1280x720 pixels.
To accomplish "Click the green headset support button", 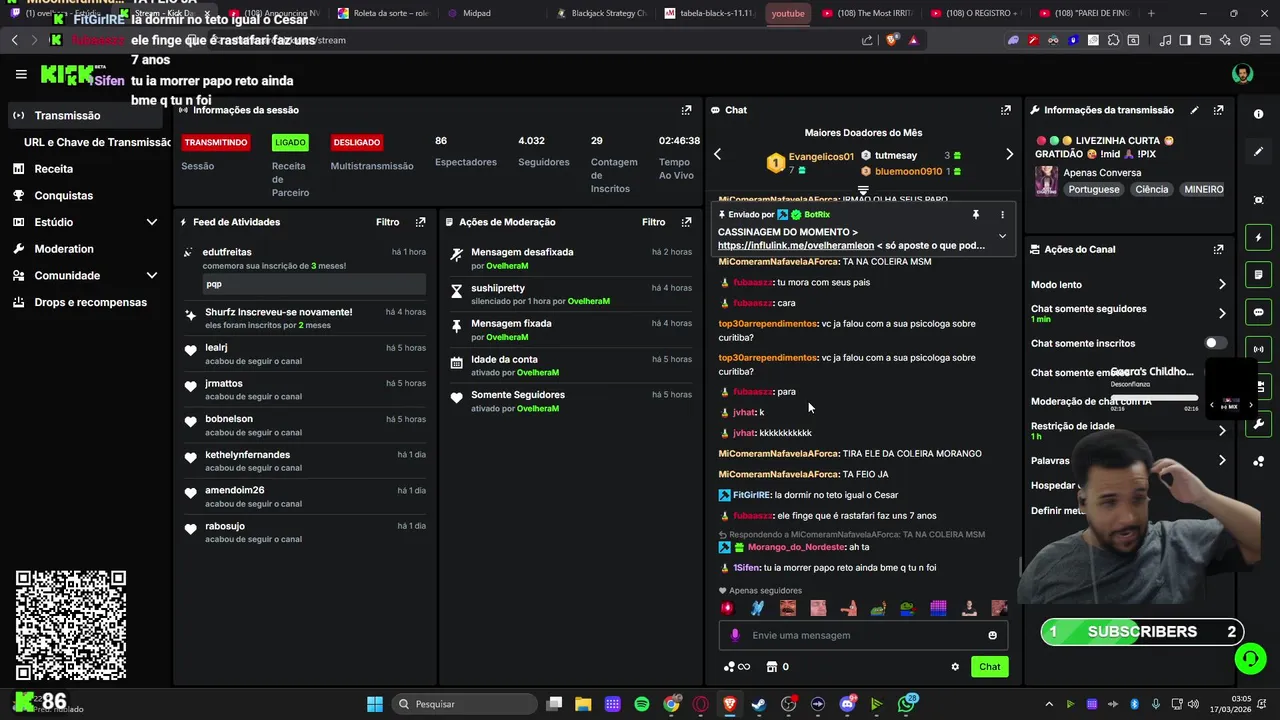I will (x=1249, y=659).
